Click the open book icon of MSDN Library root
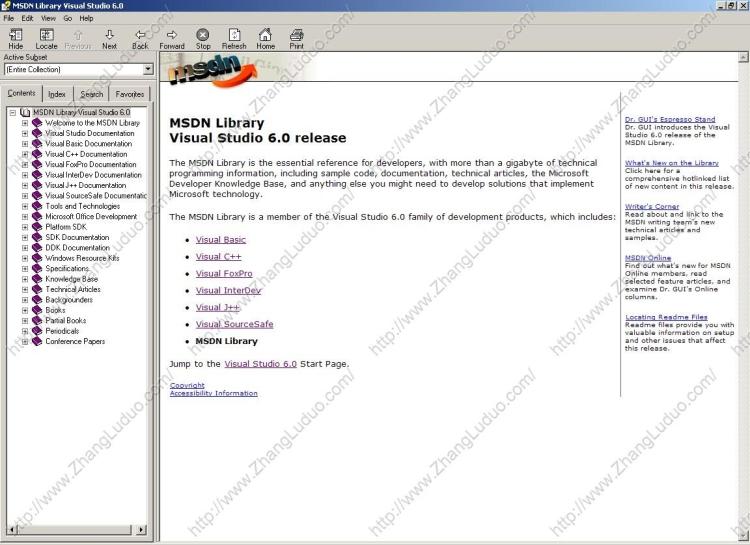750x545 pixels. 25,112
